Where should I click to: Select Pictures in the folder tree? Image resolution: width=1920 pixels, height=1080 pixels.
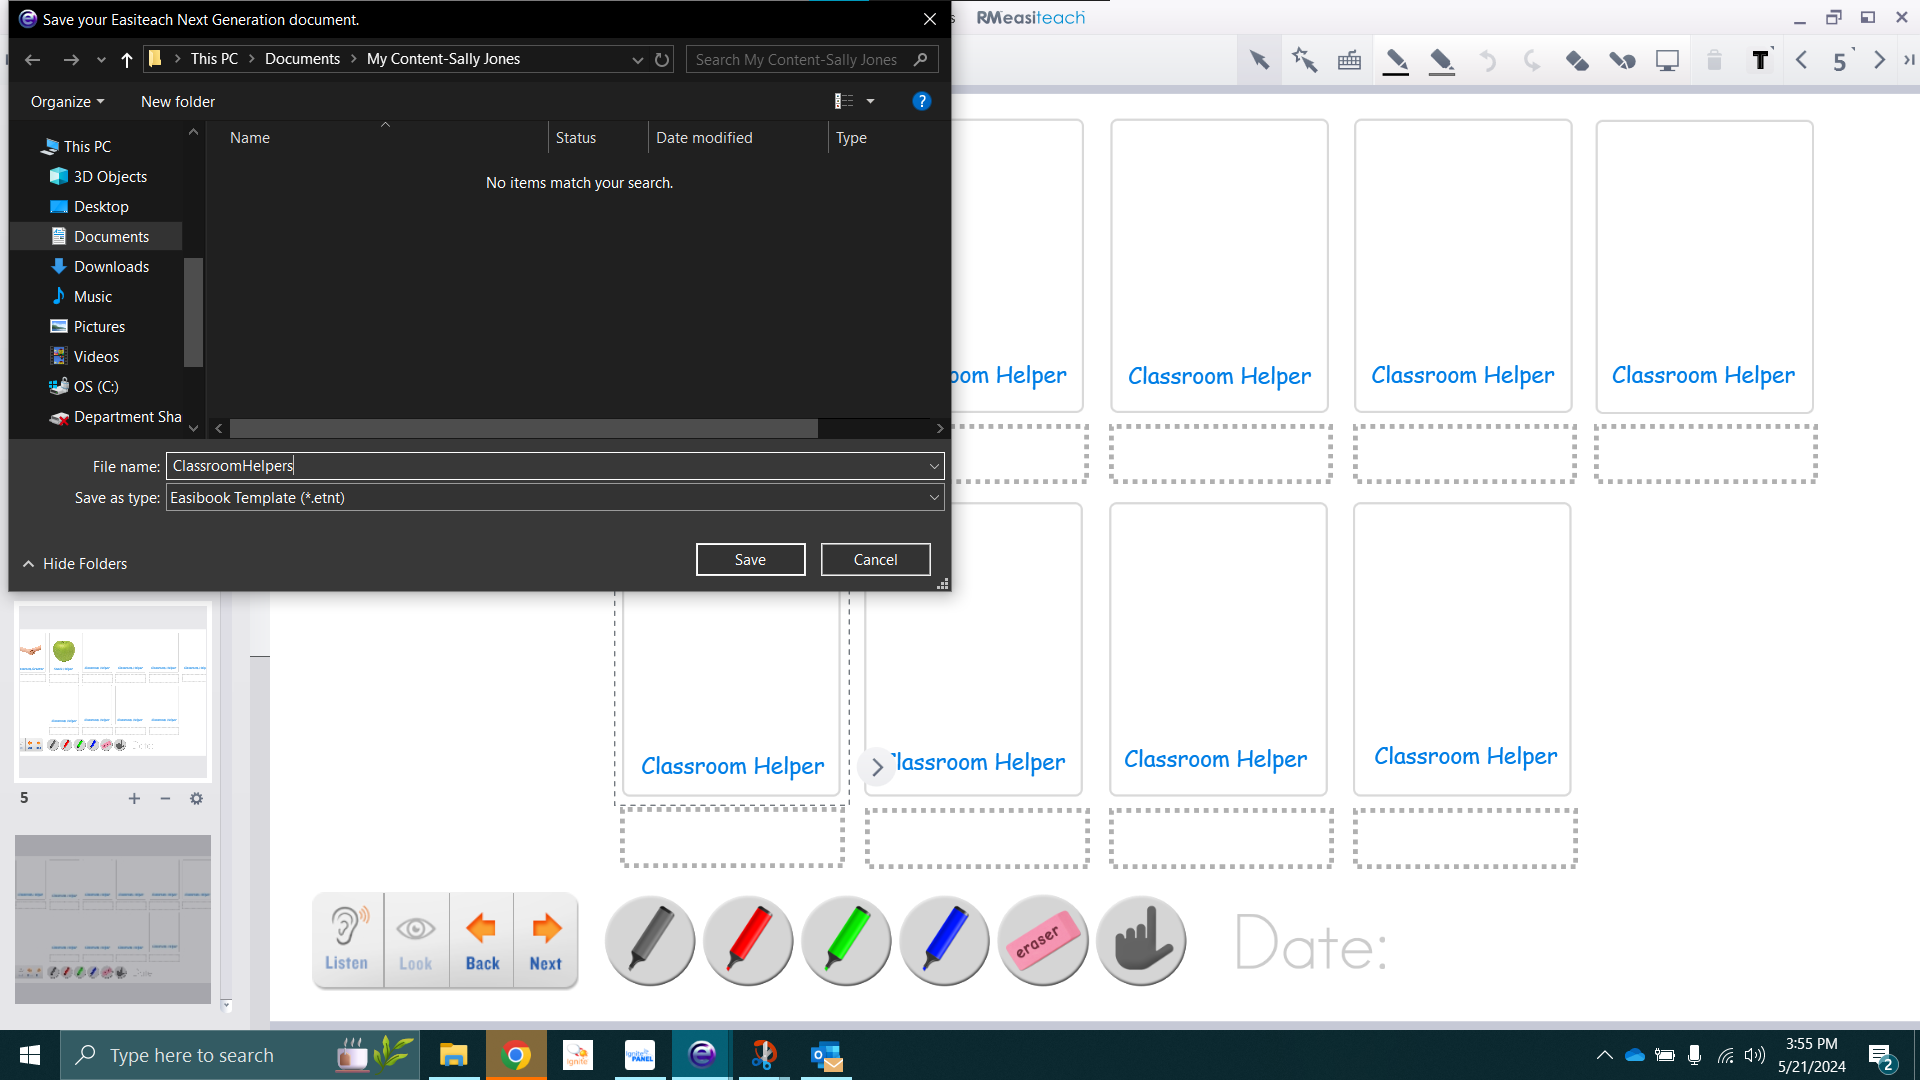coord(99,326)
